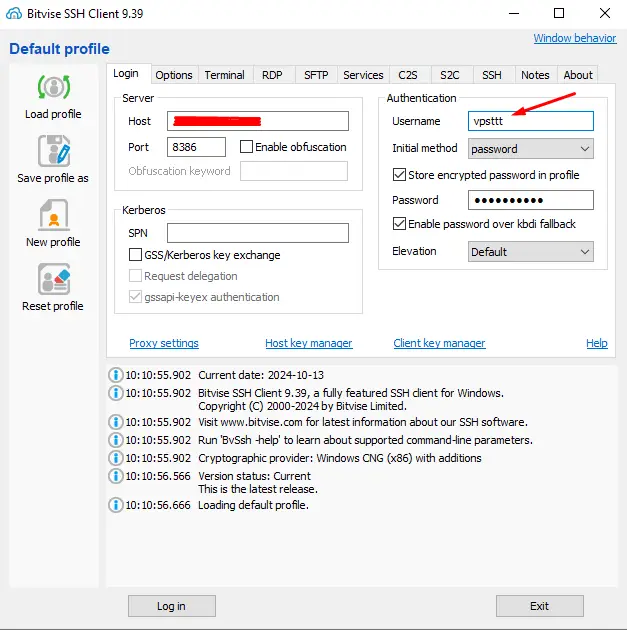The image size is (627, 630).
Task: Click the Username field with vpsttt
Action: (531, 121)
